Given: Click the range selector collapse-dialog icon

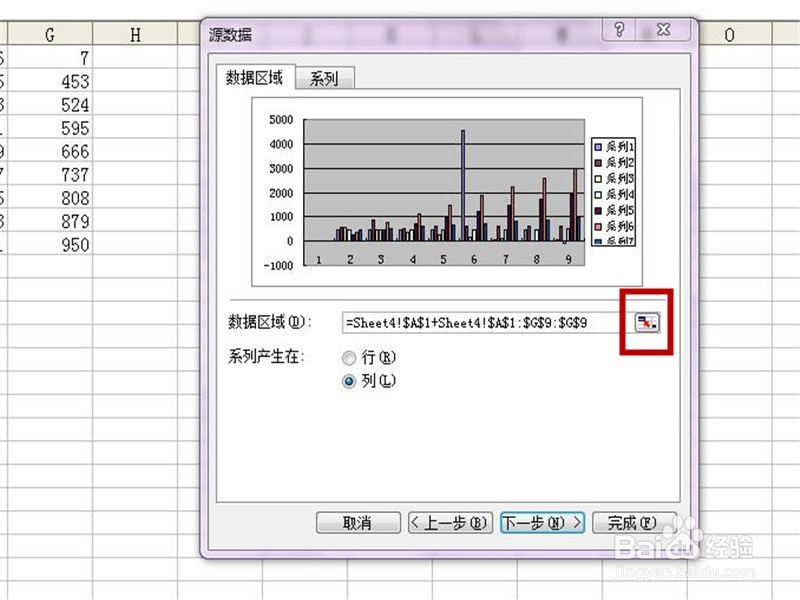Looking at the screenshot, I should [647, 322].
